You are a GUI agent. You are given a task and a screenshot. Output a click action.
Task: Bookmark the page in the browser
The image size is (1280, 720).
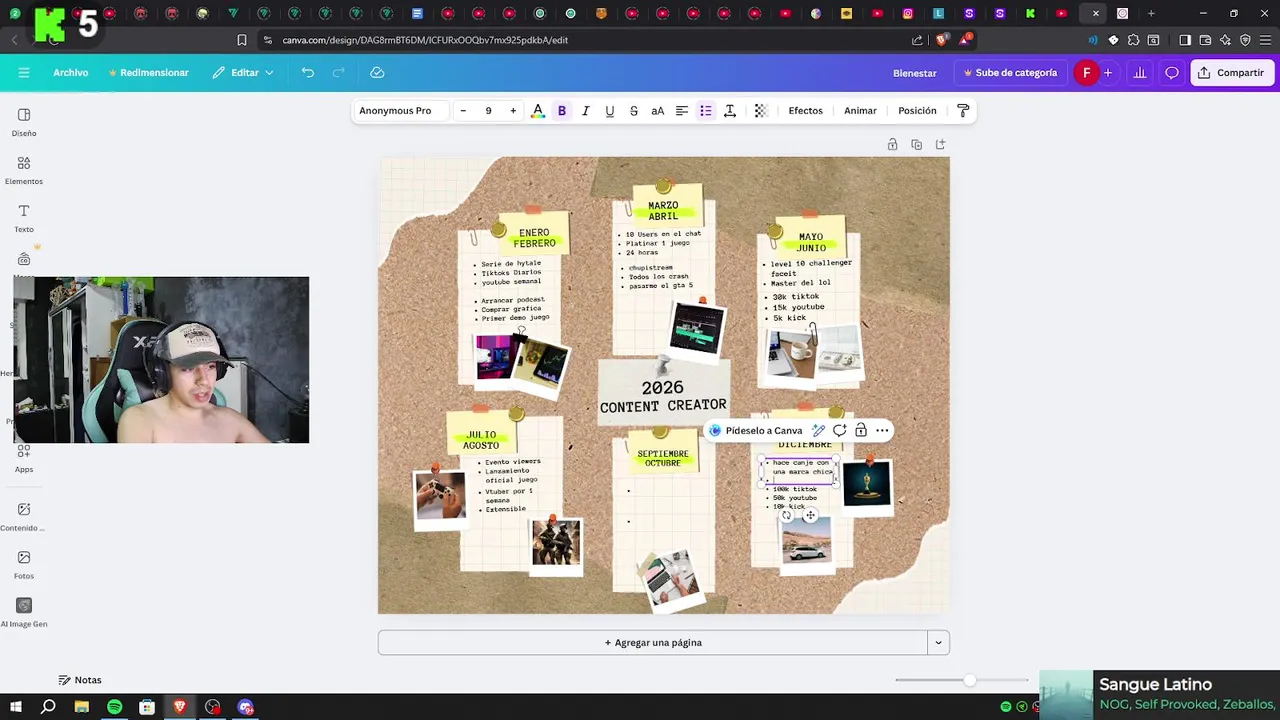coord(242,40)
